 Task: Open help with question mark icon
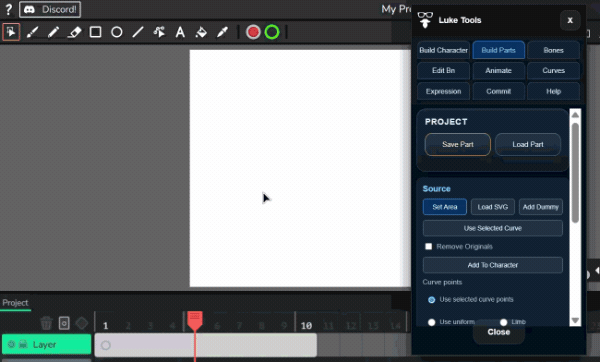pos(8,9)
